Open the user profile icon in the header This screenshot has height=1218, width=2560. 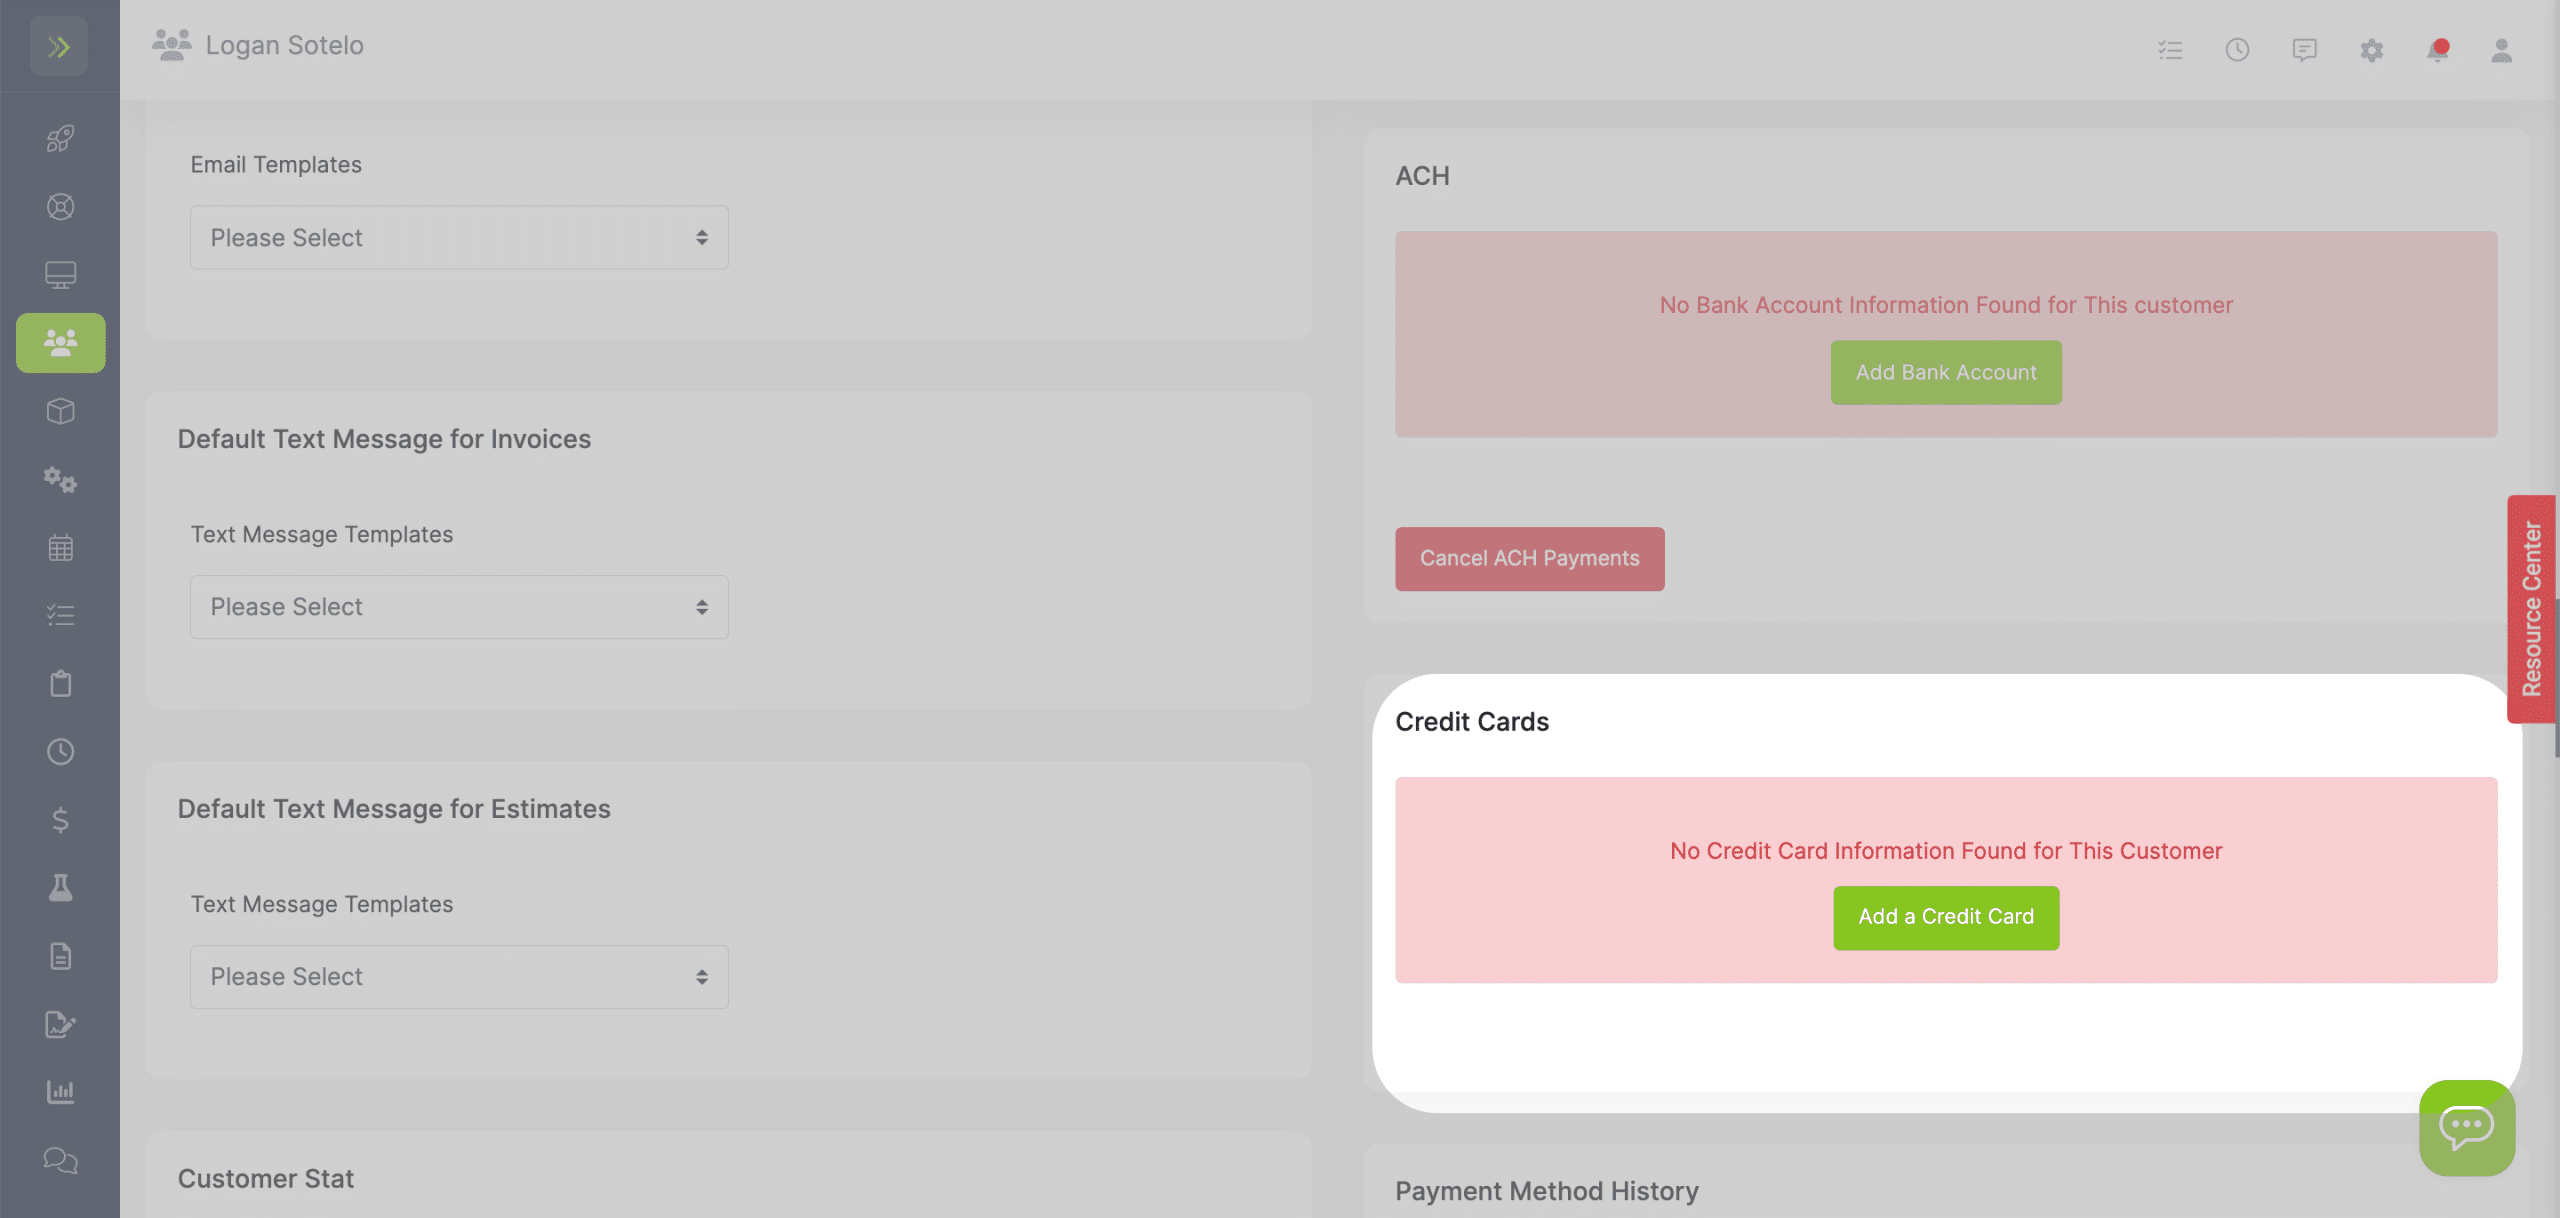click(2501, 50)
